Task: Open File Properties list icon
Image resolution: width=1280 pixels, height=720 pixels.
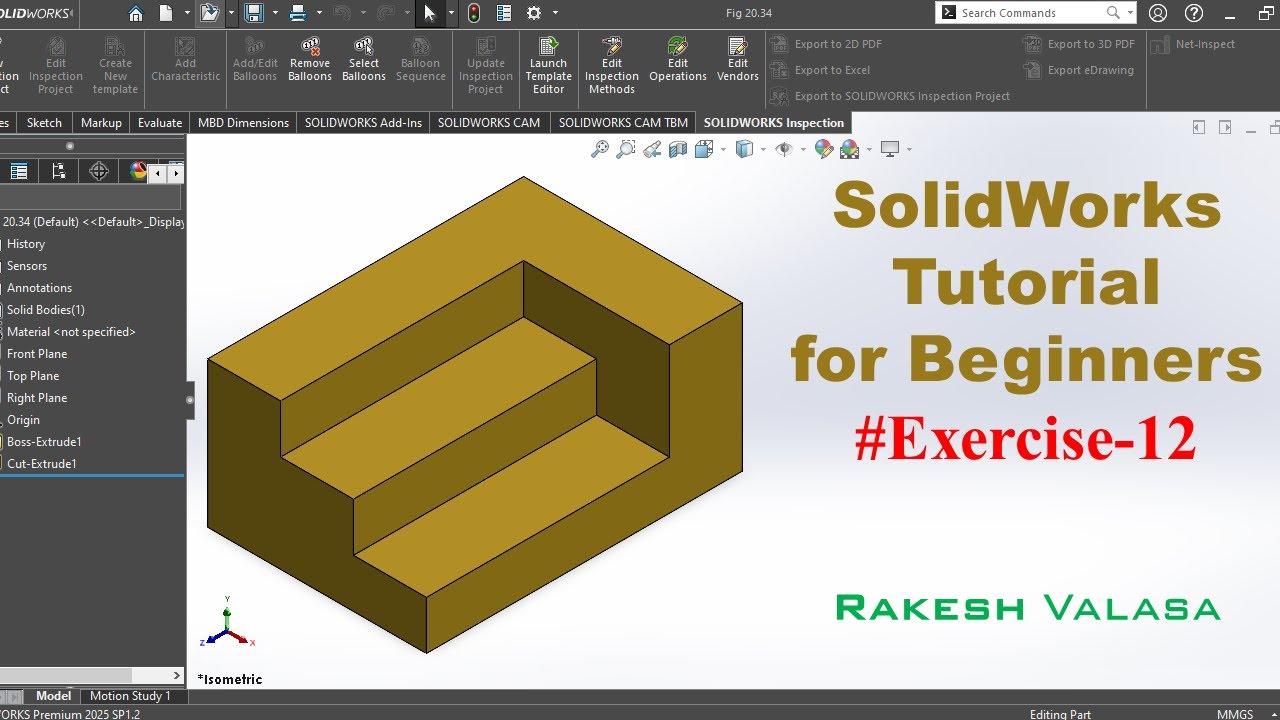Action: (x=504, y=13)
